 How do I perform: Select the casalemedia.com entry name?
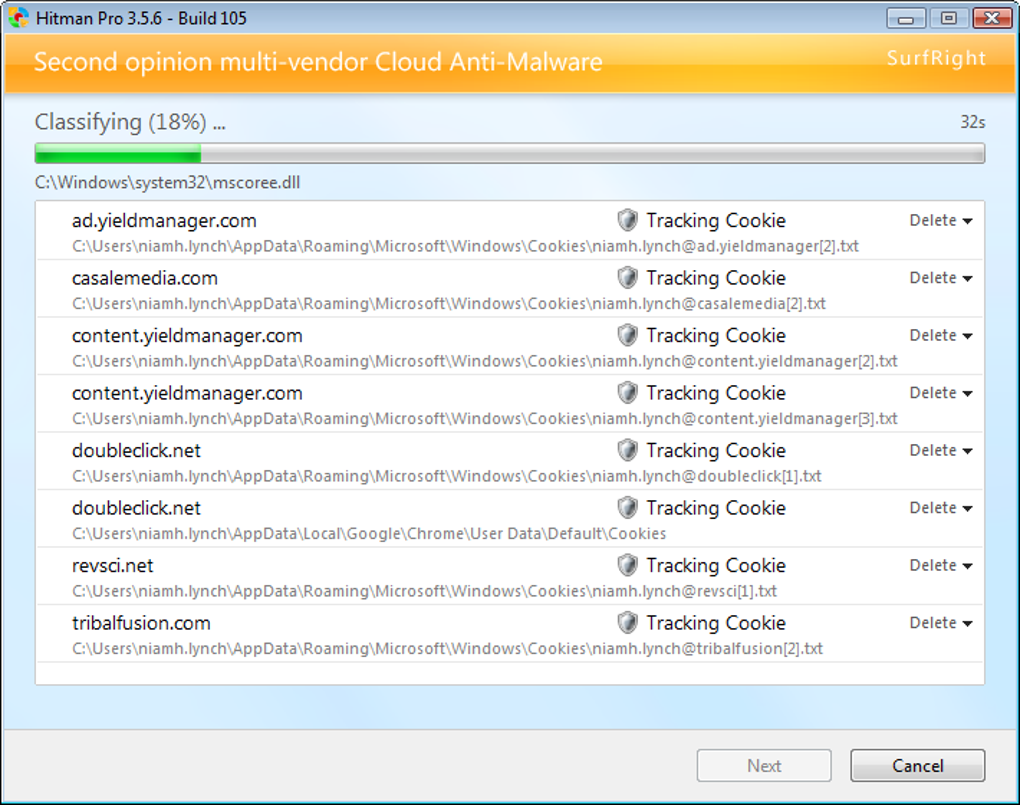click(144, 279)
